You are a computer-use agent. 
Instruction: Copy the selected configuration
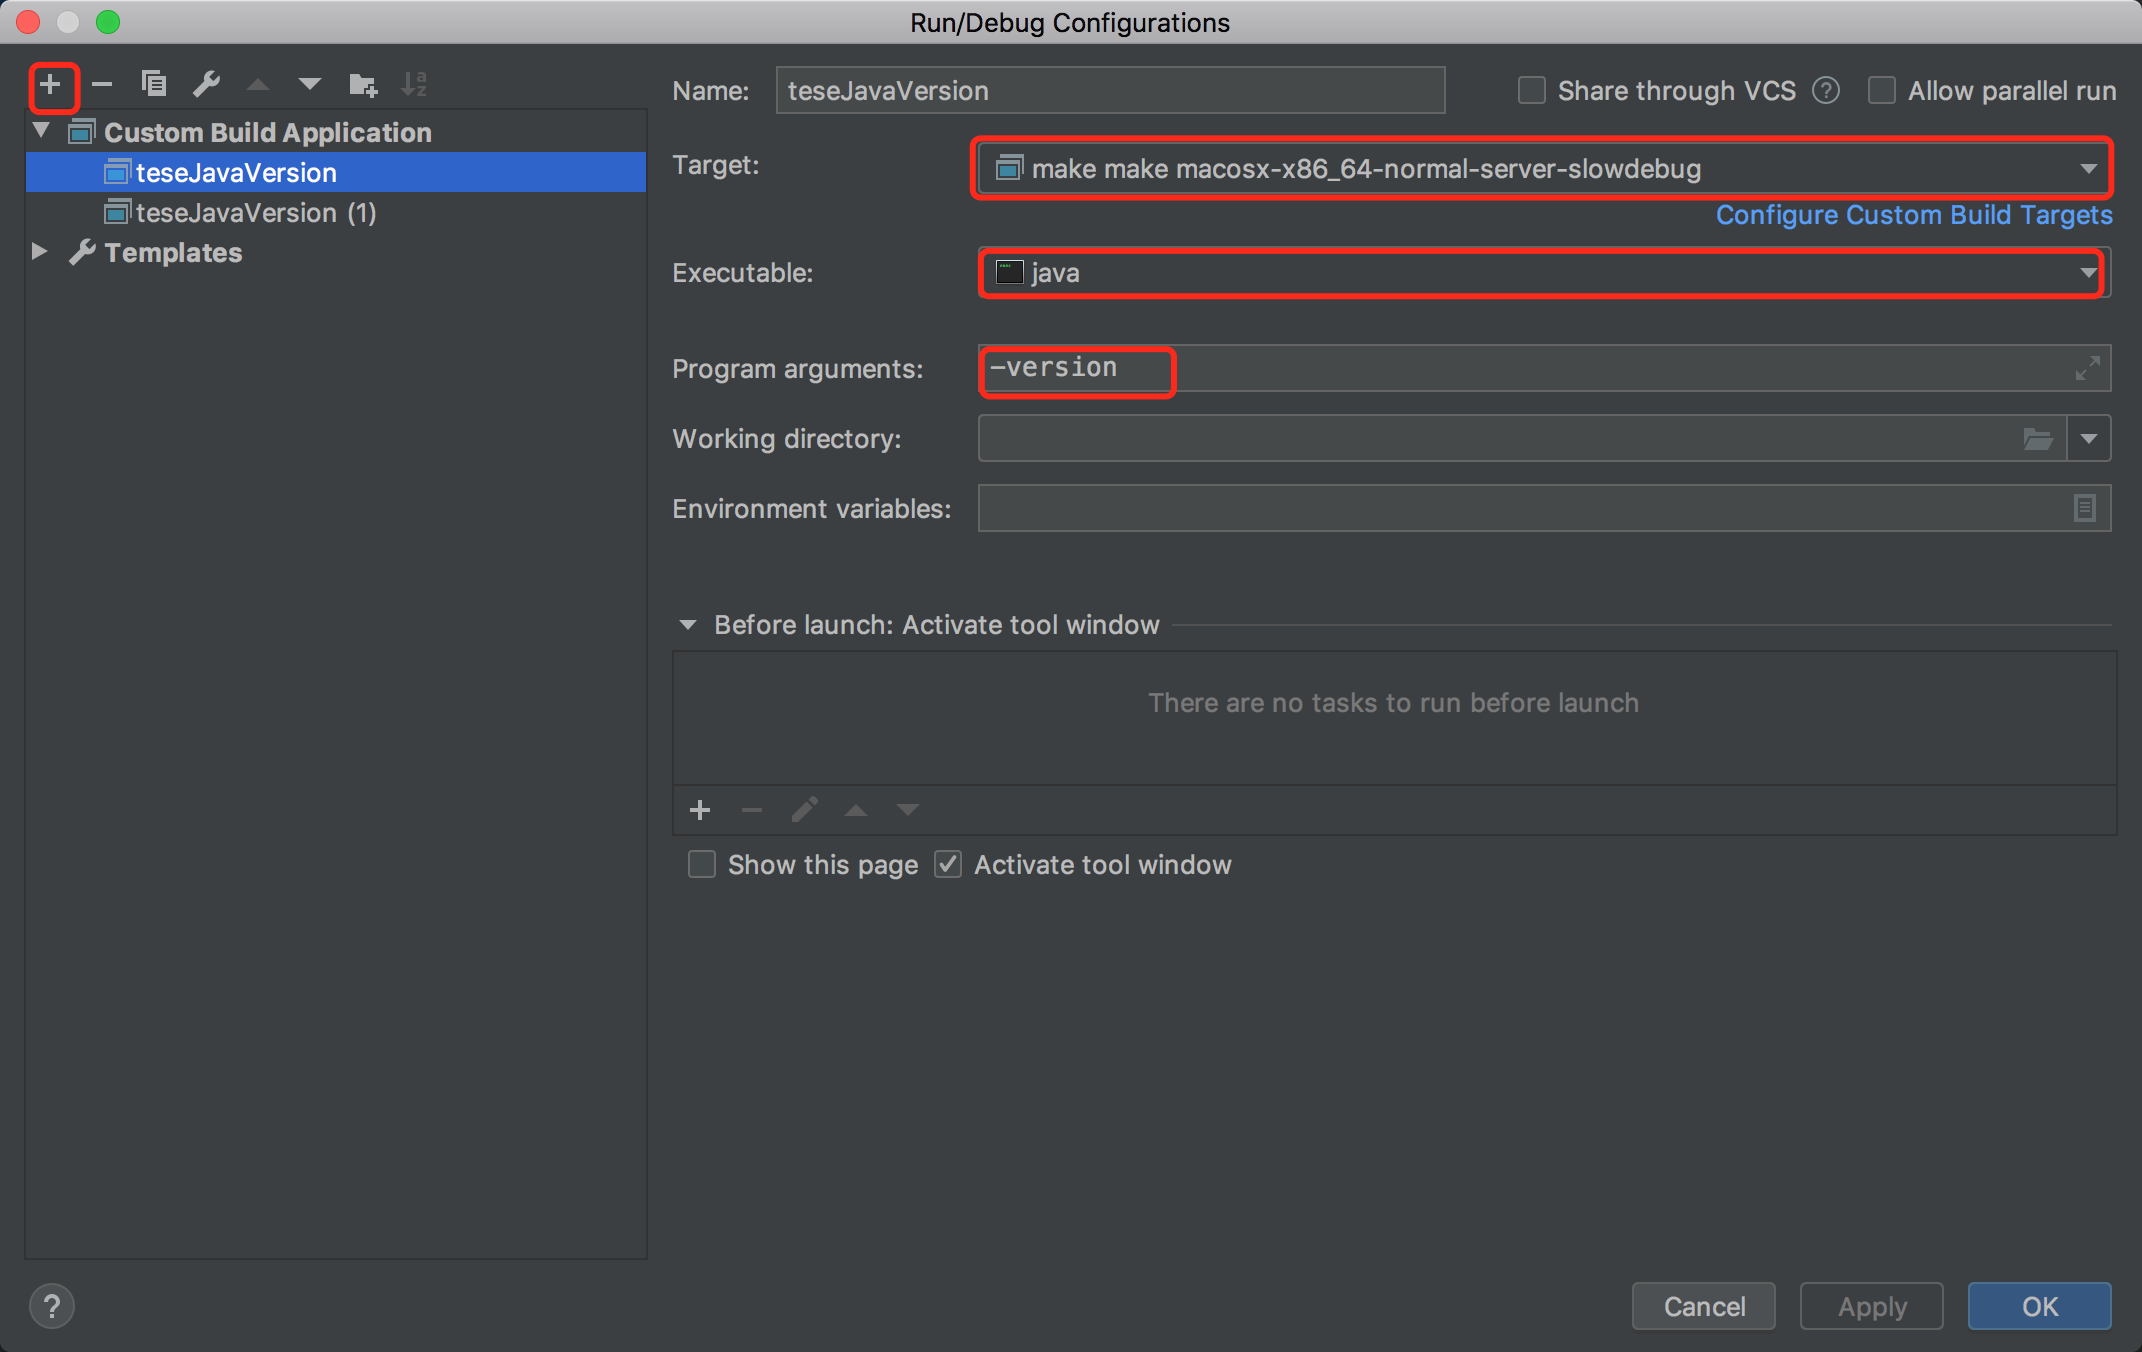(x=154, y=85)
